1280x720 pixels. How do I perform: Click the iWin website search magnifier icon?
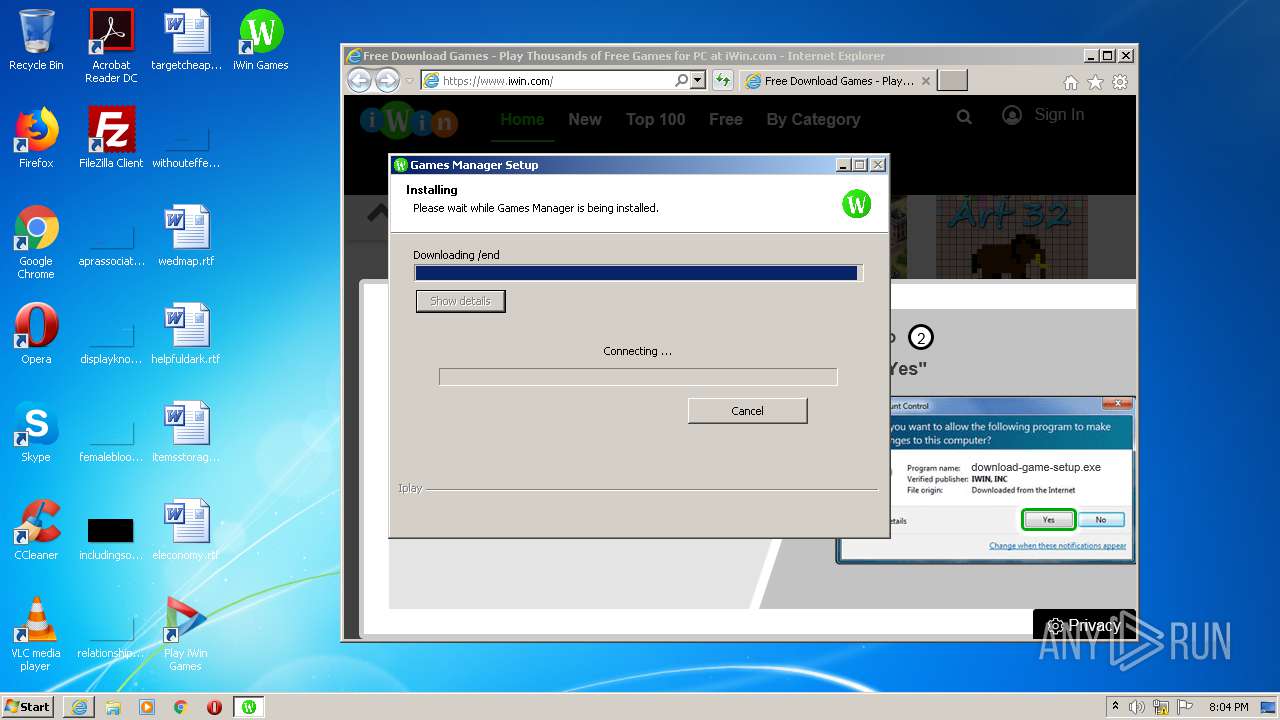[x=964, y=117]
